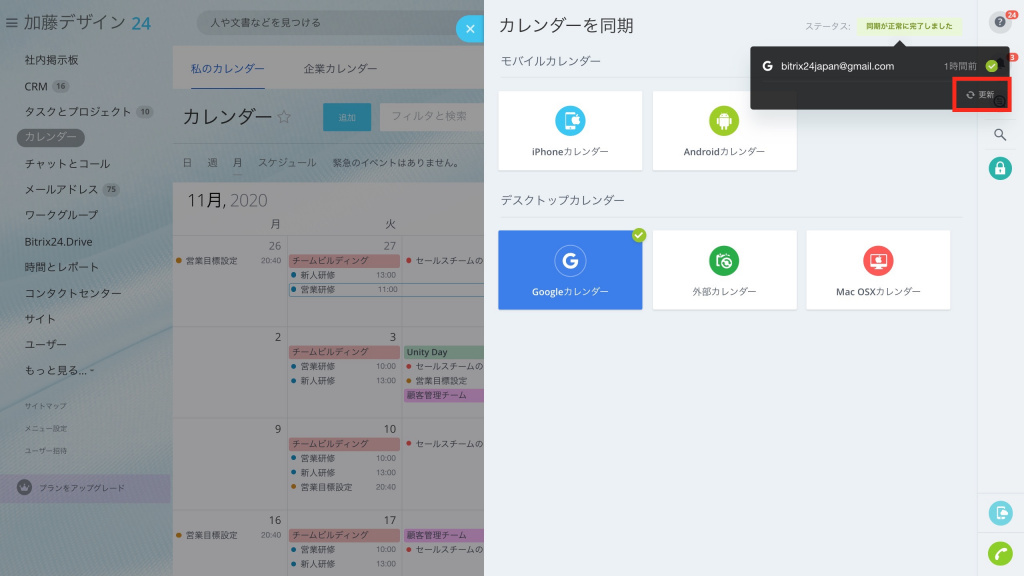Click the sync completed status badge
The image size is (1024, 576).
coord(909,26)
